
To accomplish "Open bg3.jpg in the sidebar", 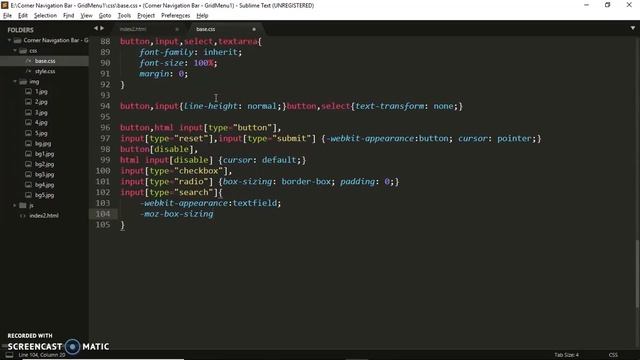I will tap(44, 174).
